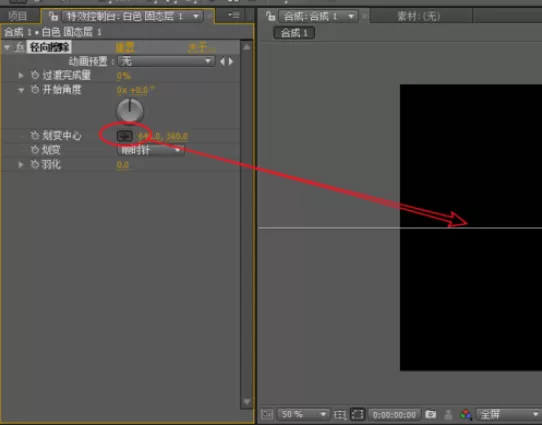Click the 开始角度 angle dial
The image size is (542, 425).
pos(130,111)
